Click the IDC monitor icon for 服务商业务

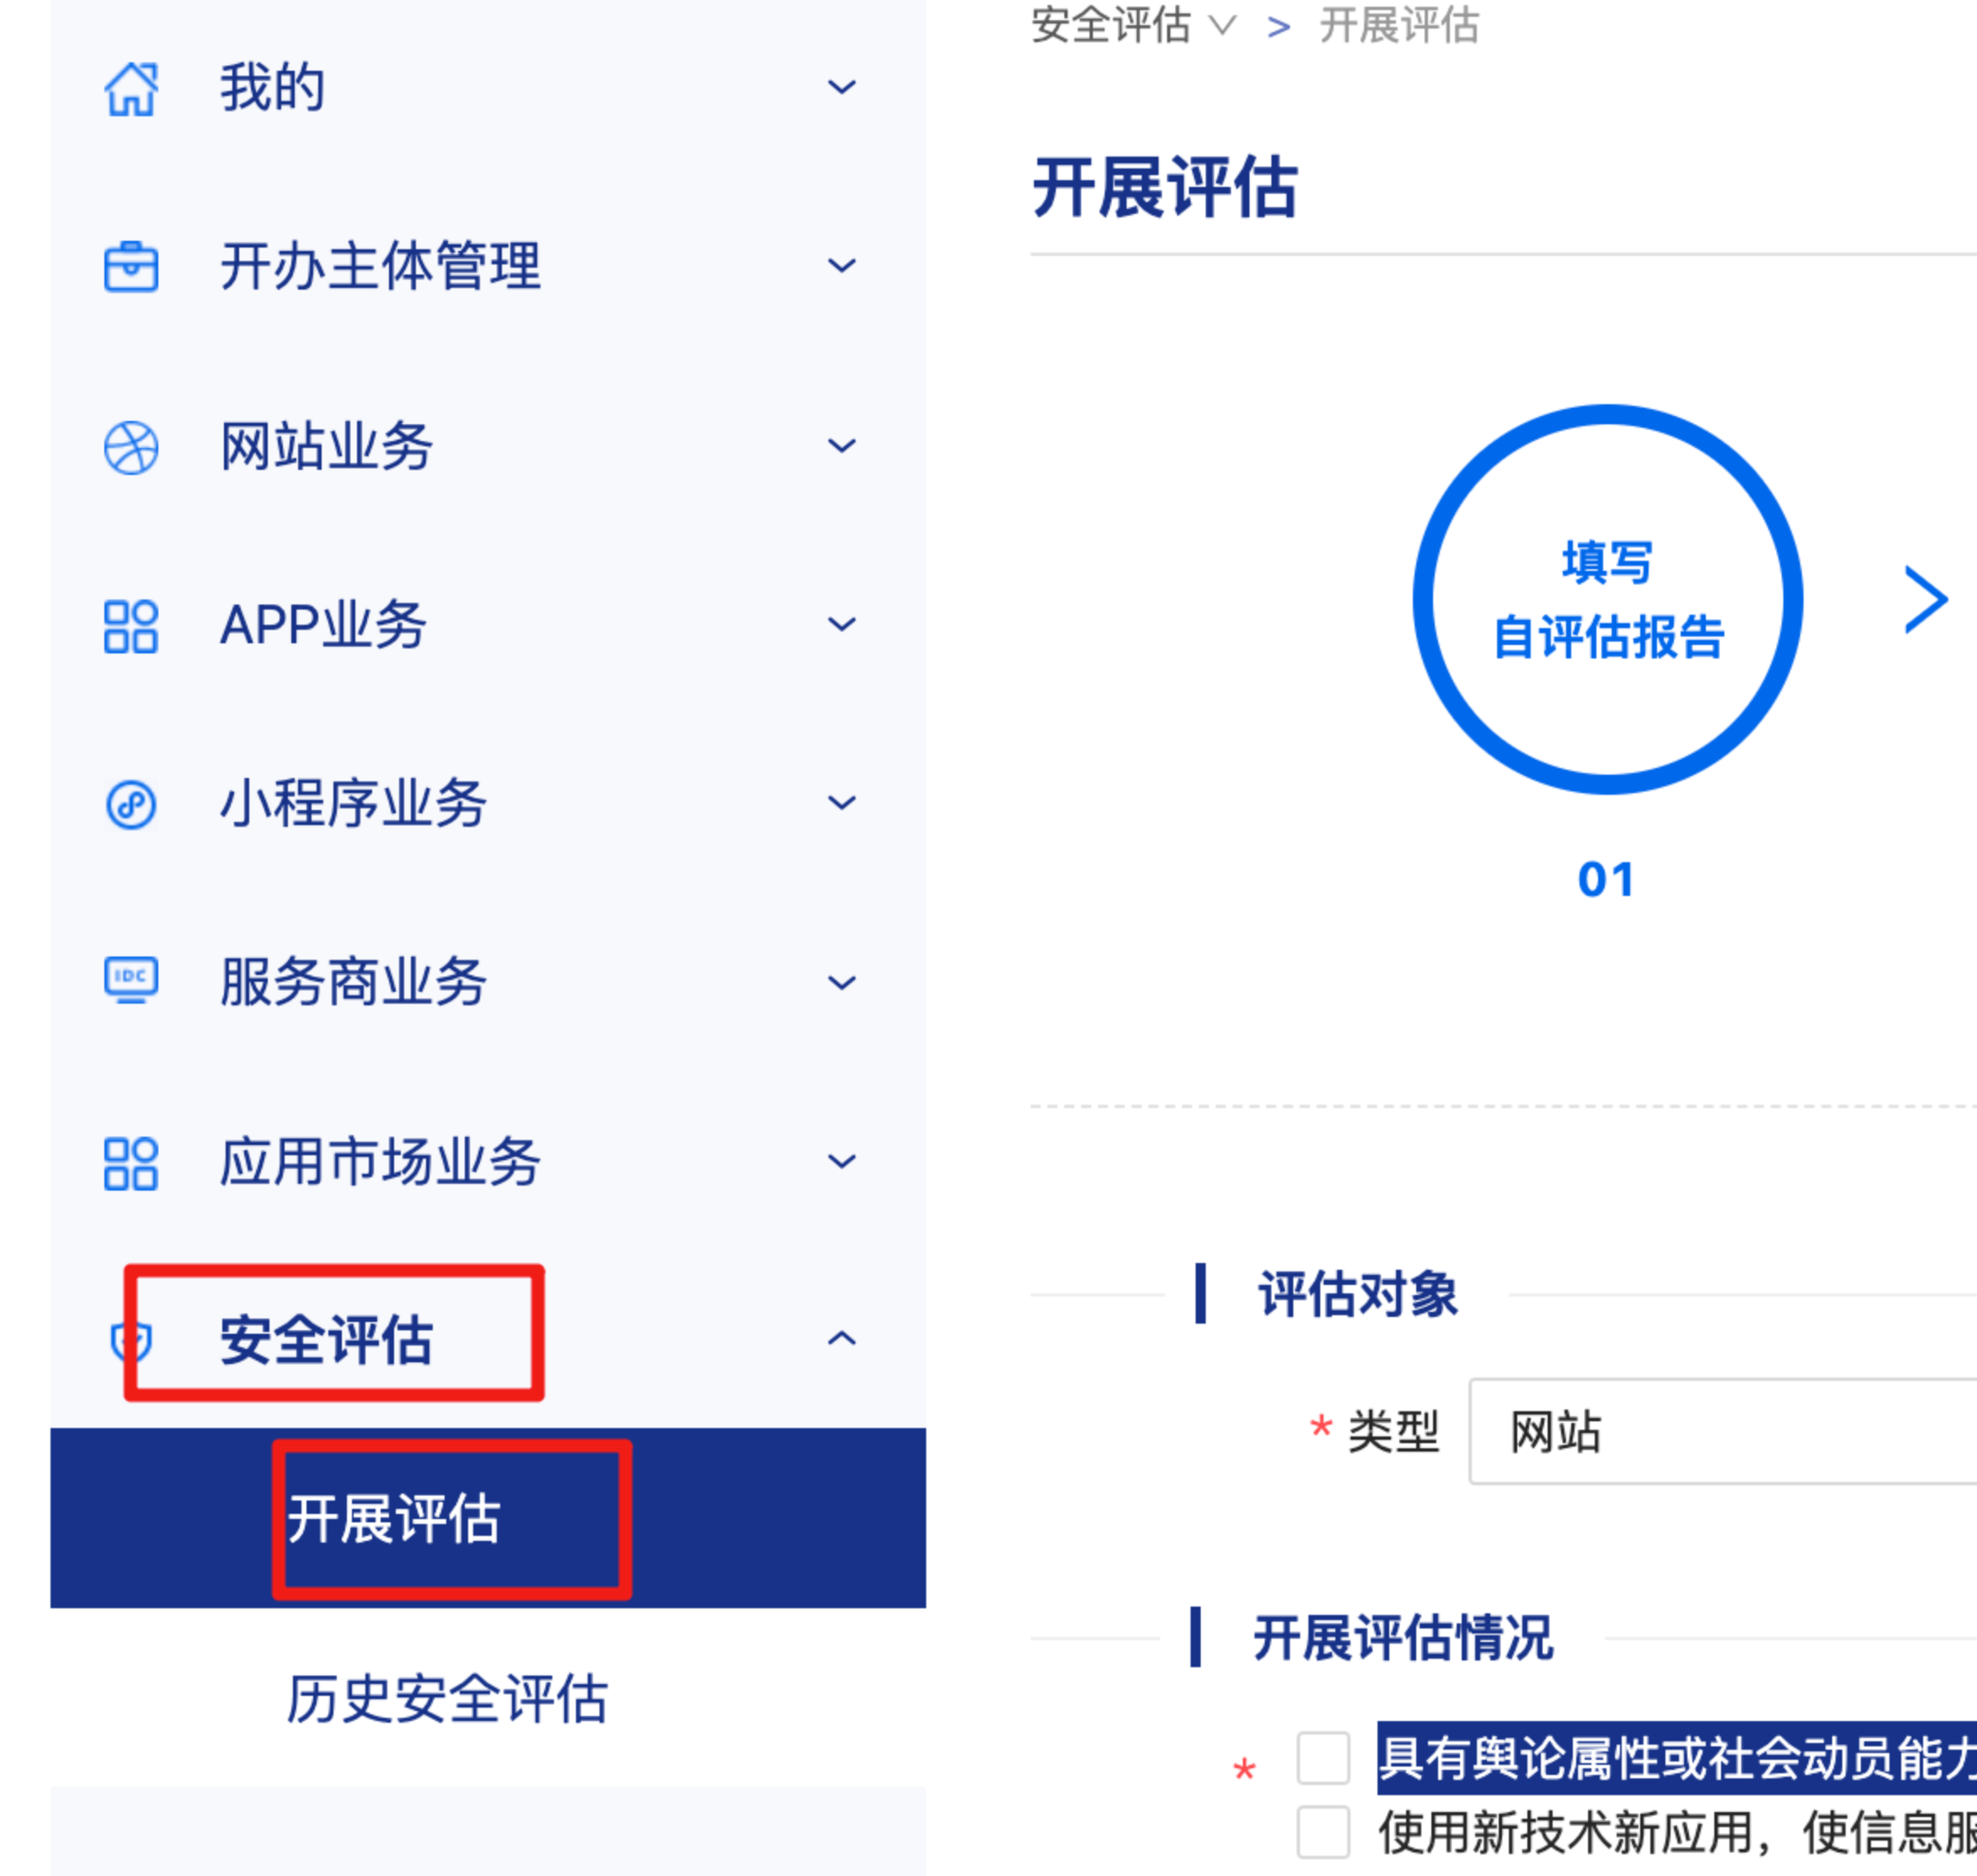[x=131, y=980]
